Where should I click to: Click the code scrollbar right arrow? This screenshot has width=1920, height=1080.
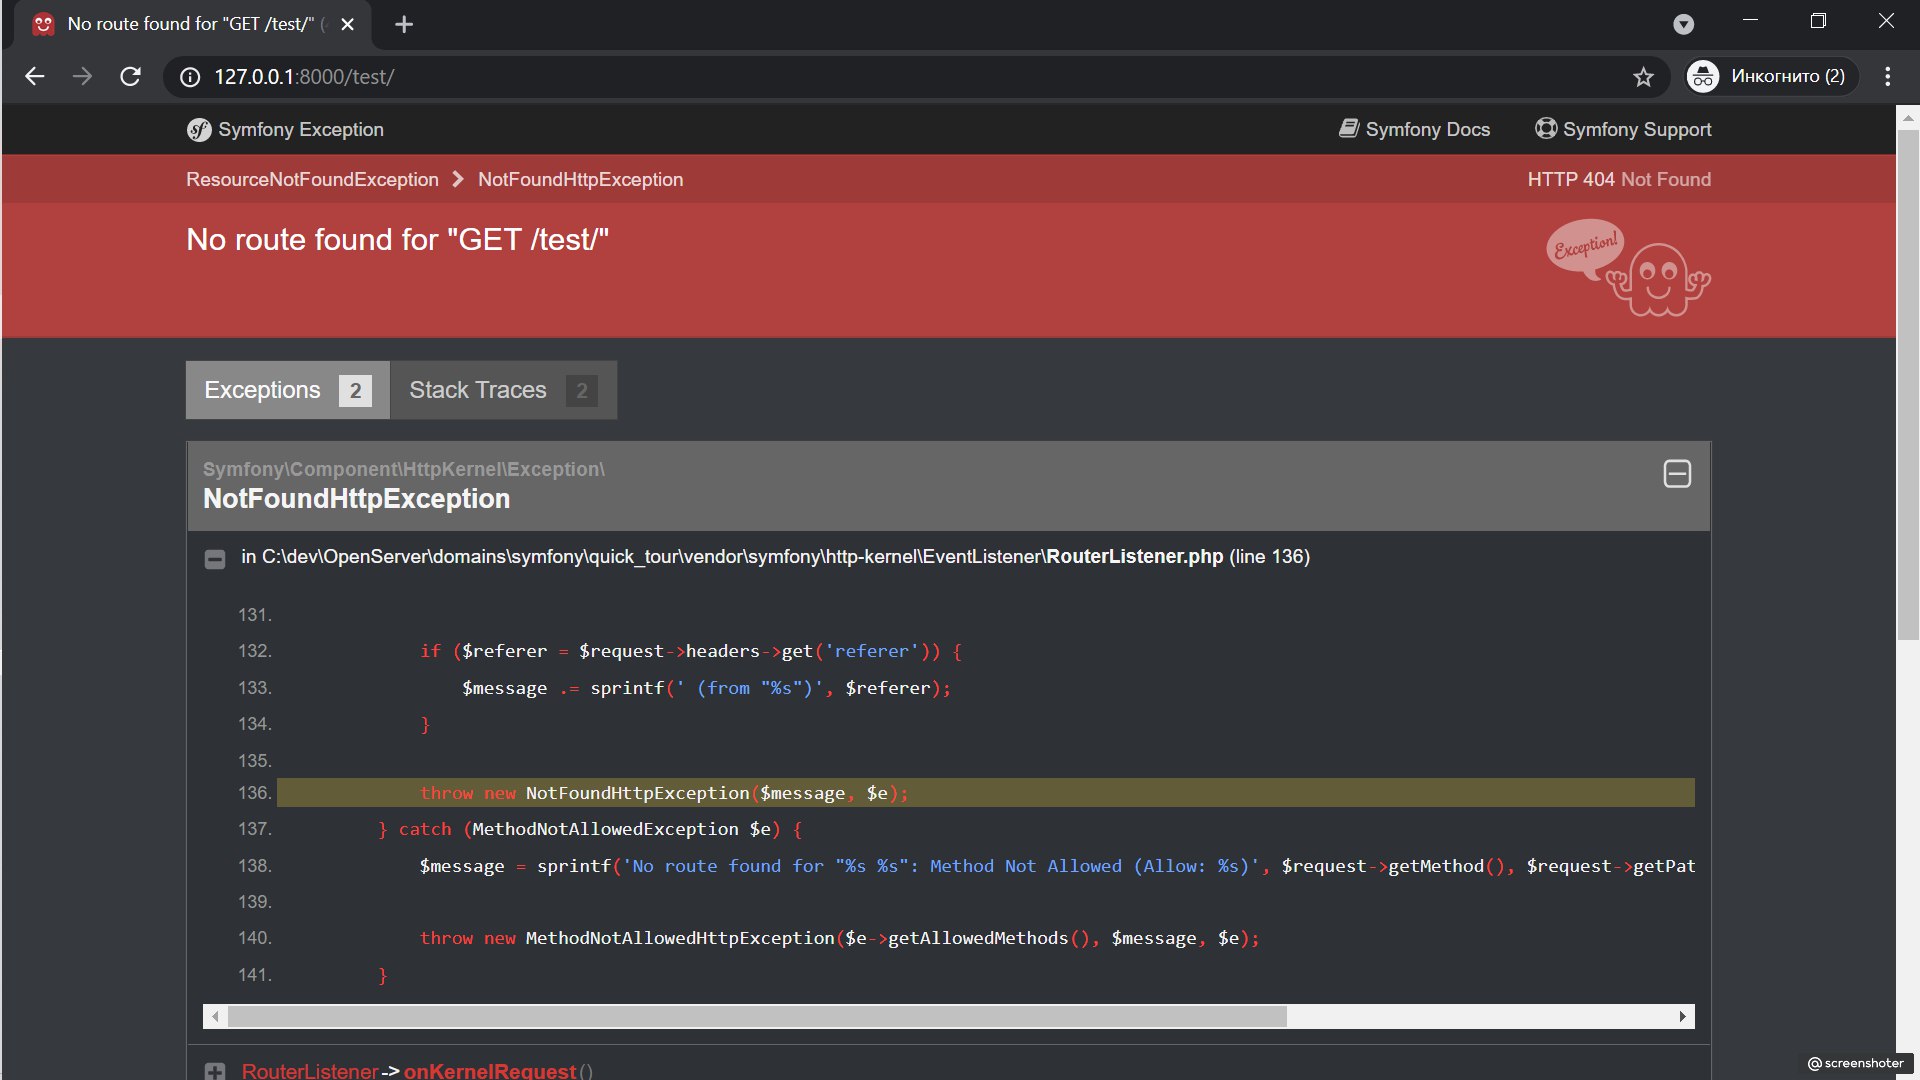[1683, 1017]
